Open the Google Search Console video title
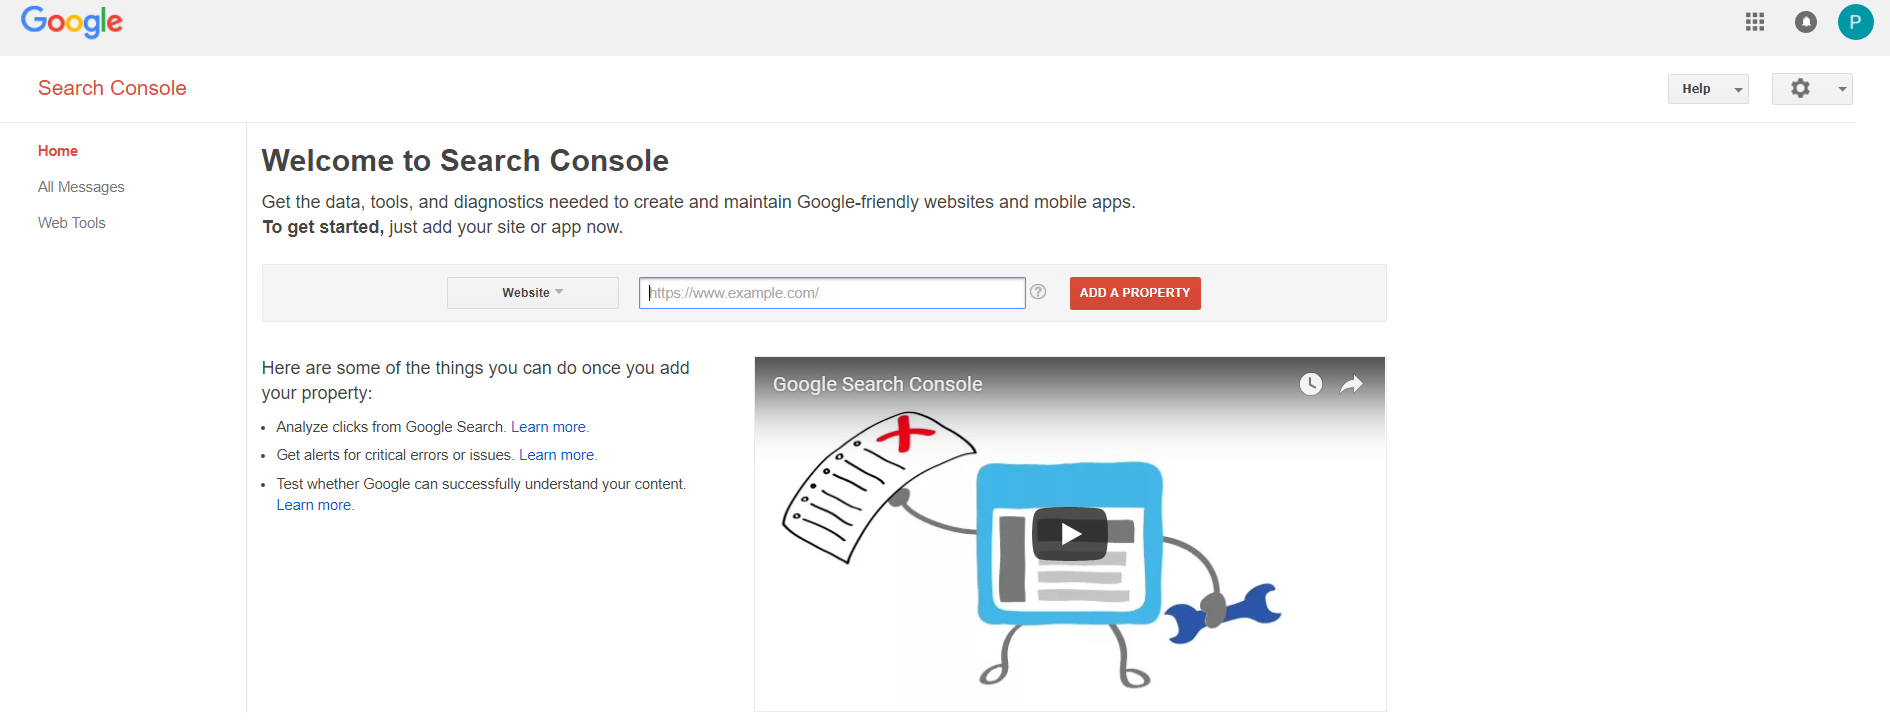The image size is (1890, 720). [x=878, y=384]
